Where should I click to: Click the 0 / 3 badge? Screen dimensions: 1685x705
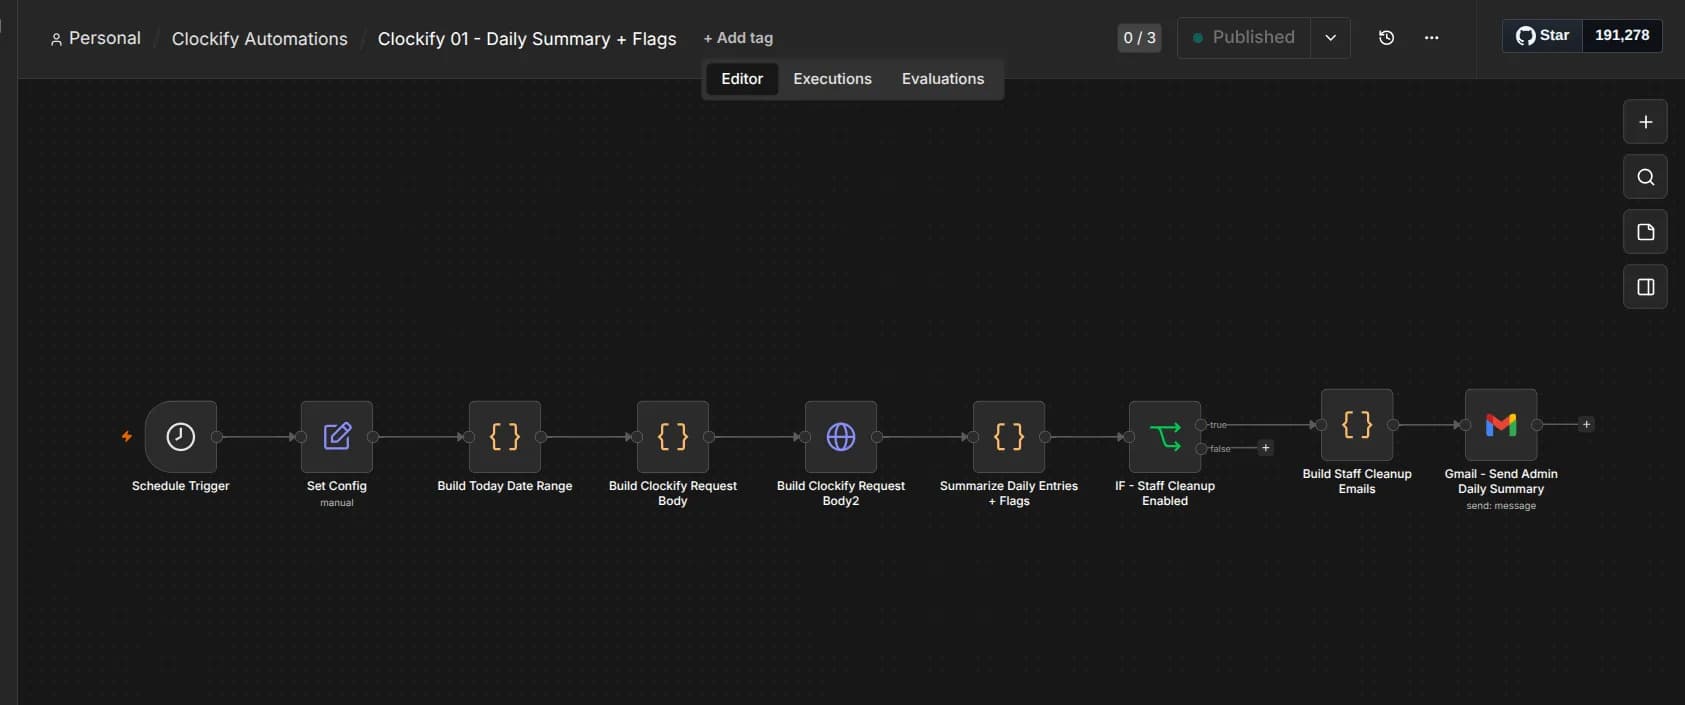pos(1139,38)
